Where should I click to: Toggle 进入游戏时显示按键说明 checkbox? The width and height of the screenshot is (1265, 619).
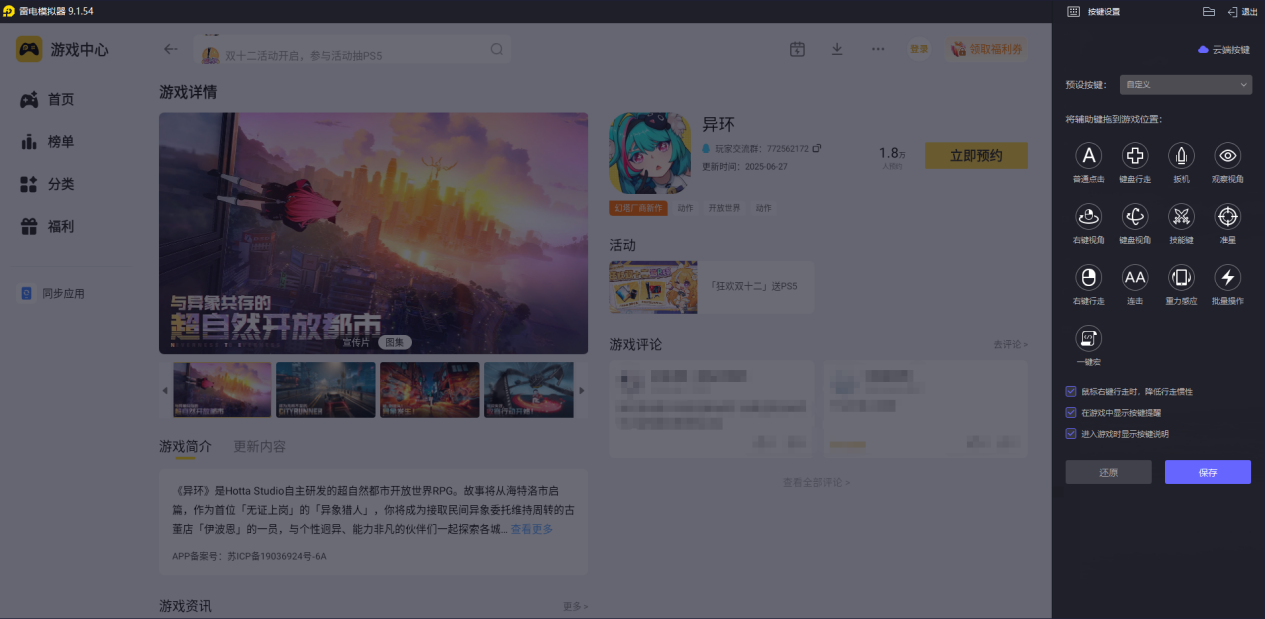(1072, 434)
